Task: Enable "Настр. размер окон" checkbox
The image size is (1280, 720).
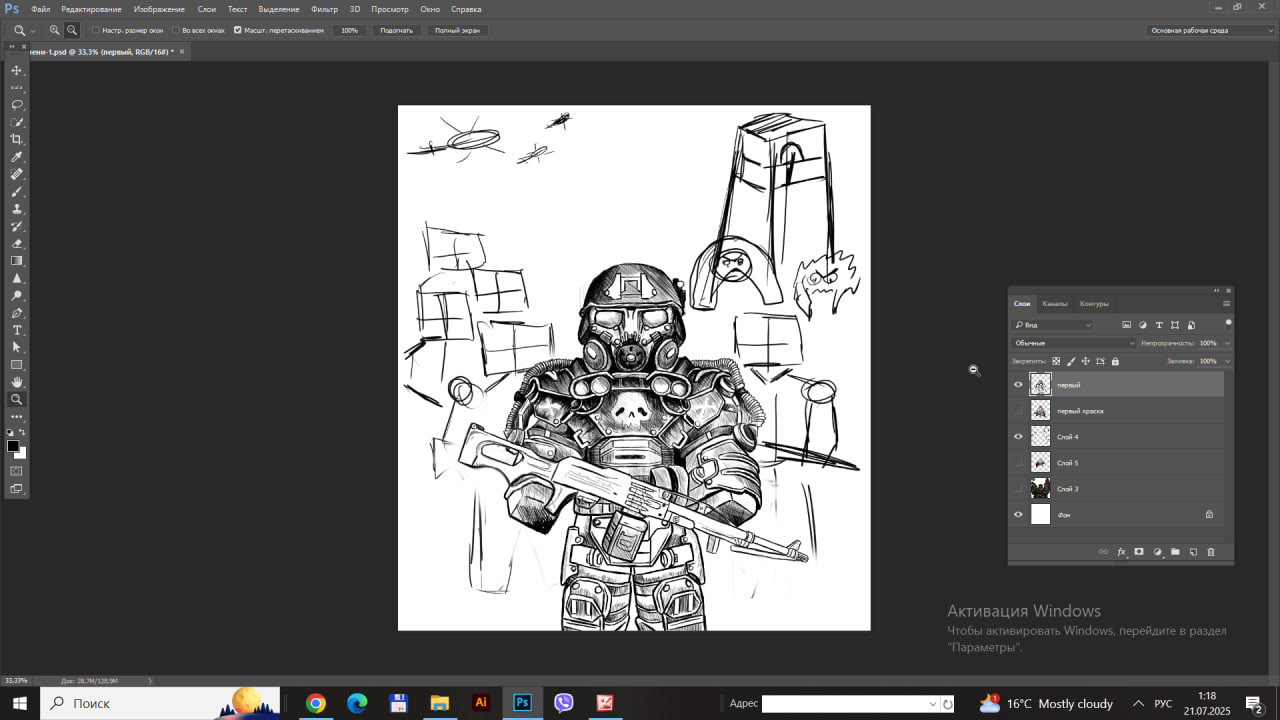Action: pos(96,30)
